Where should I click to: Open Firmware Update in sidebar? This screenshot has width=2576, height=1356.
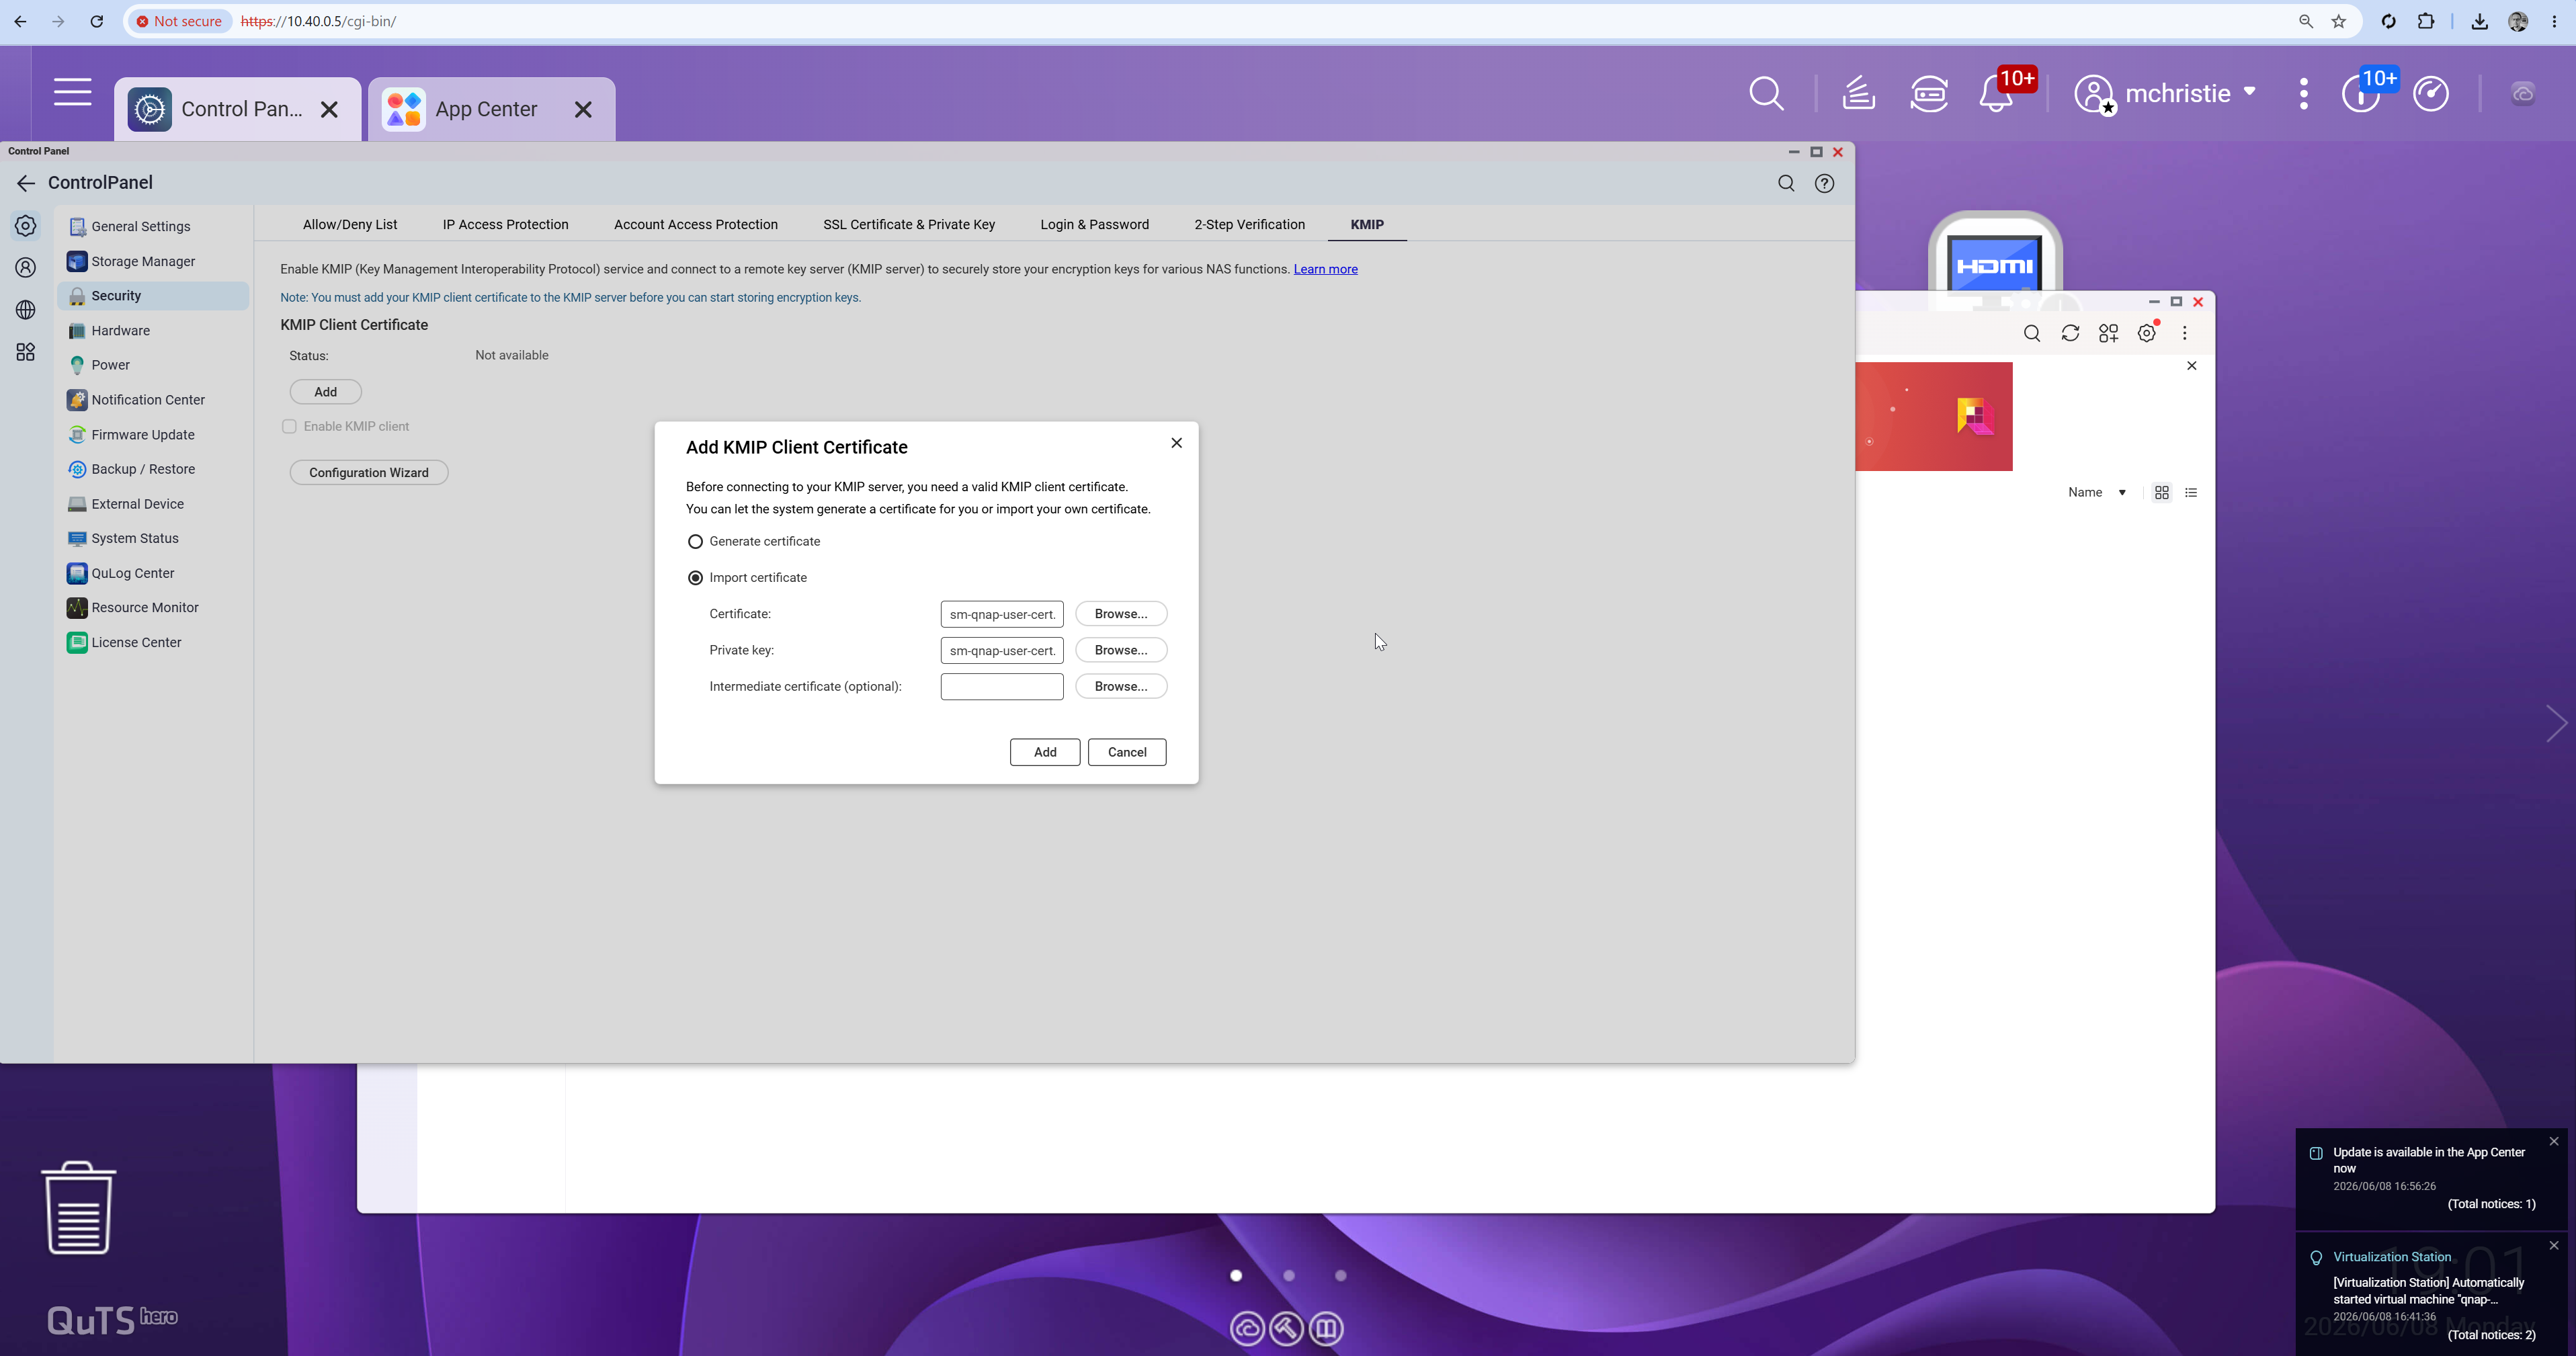(x=153, y=435)
